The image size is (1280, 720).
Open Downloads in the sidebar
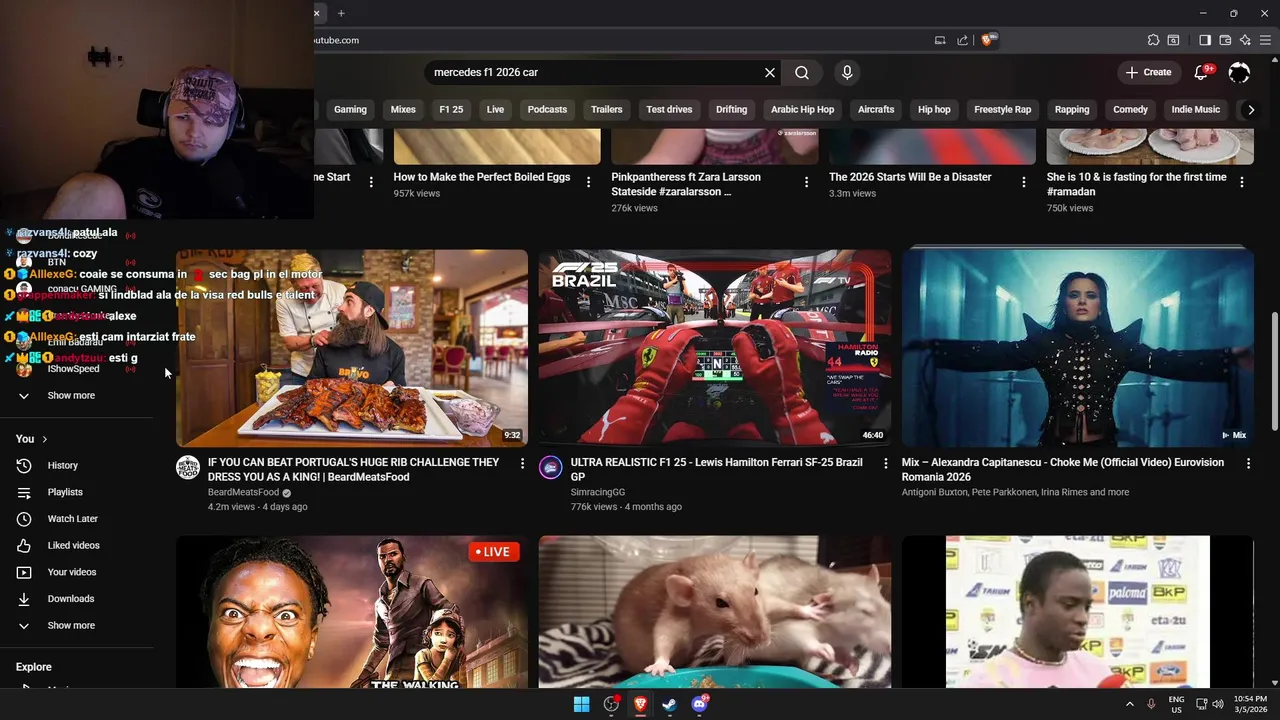click(70, 599)
